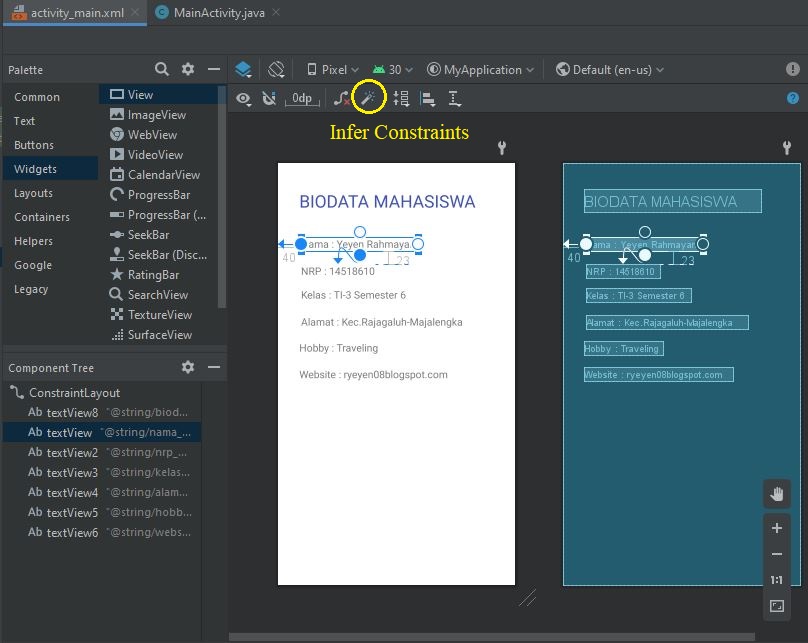Image resolution: width=808 pixels, height=643 pixels.
Task: Open the Pixel device selector dropdown
Action: [x=335, y=69]
